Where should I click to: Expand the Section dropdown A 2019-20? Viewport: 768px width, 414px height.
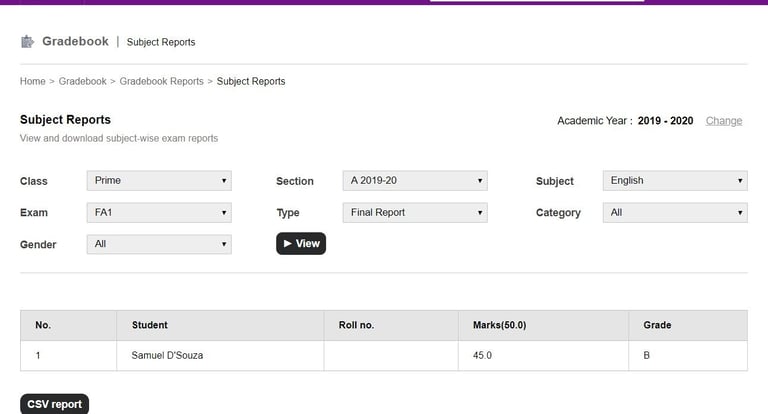coord(414,181)
